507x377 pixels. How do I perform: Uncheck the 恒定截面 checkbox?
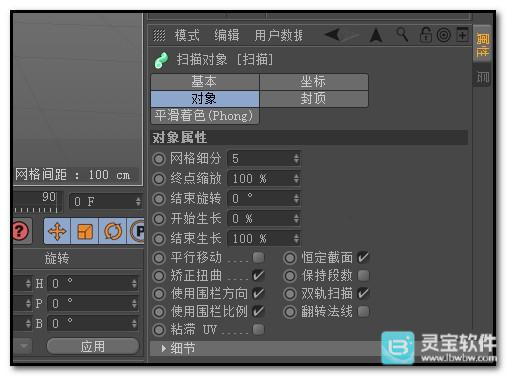tap(363, 257)
